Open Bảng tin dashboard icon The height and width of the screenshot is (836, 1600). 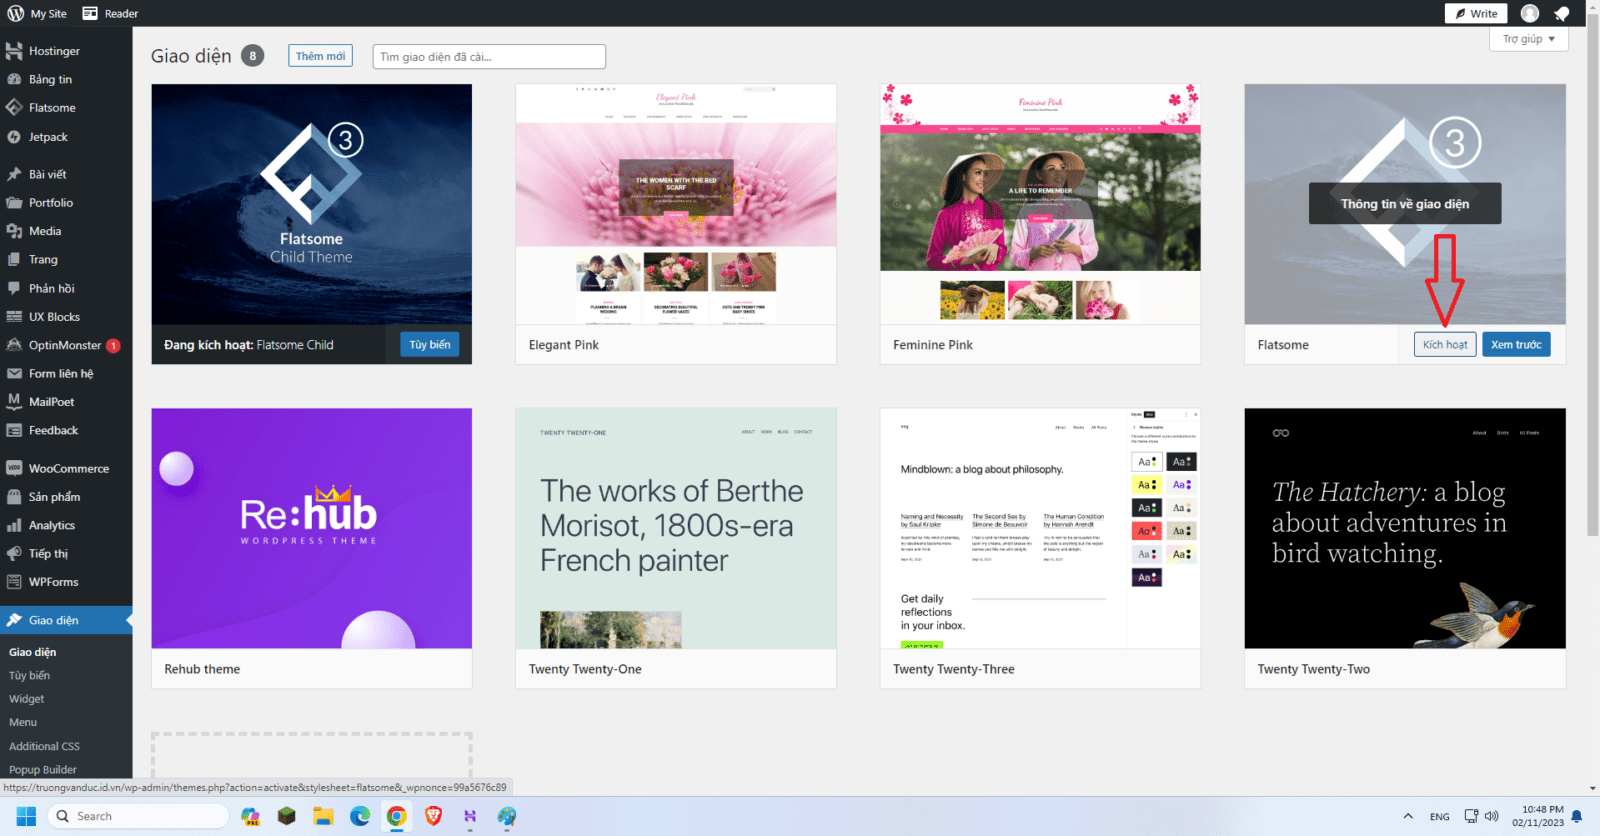pos(14,79)
